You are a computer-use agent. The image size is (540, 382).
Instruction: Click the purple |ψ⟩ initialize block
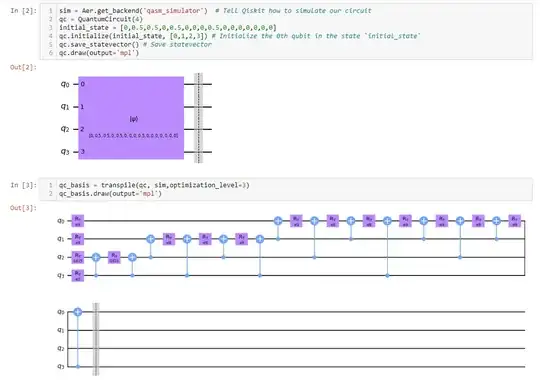pyautogui.click(x=131, y=118)
